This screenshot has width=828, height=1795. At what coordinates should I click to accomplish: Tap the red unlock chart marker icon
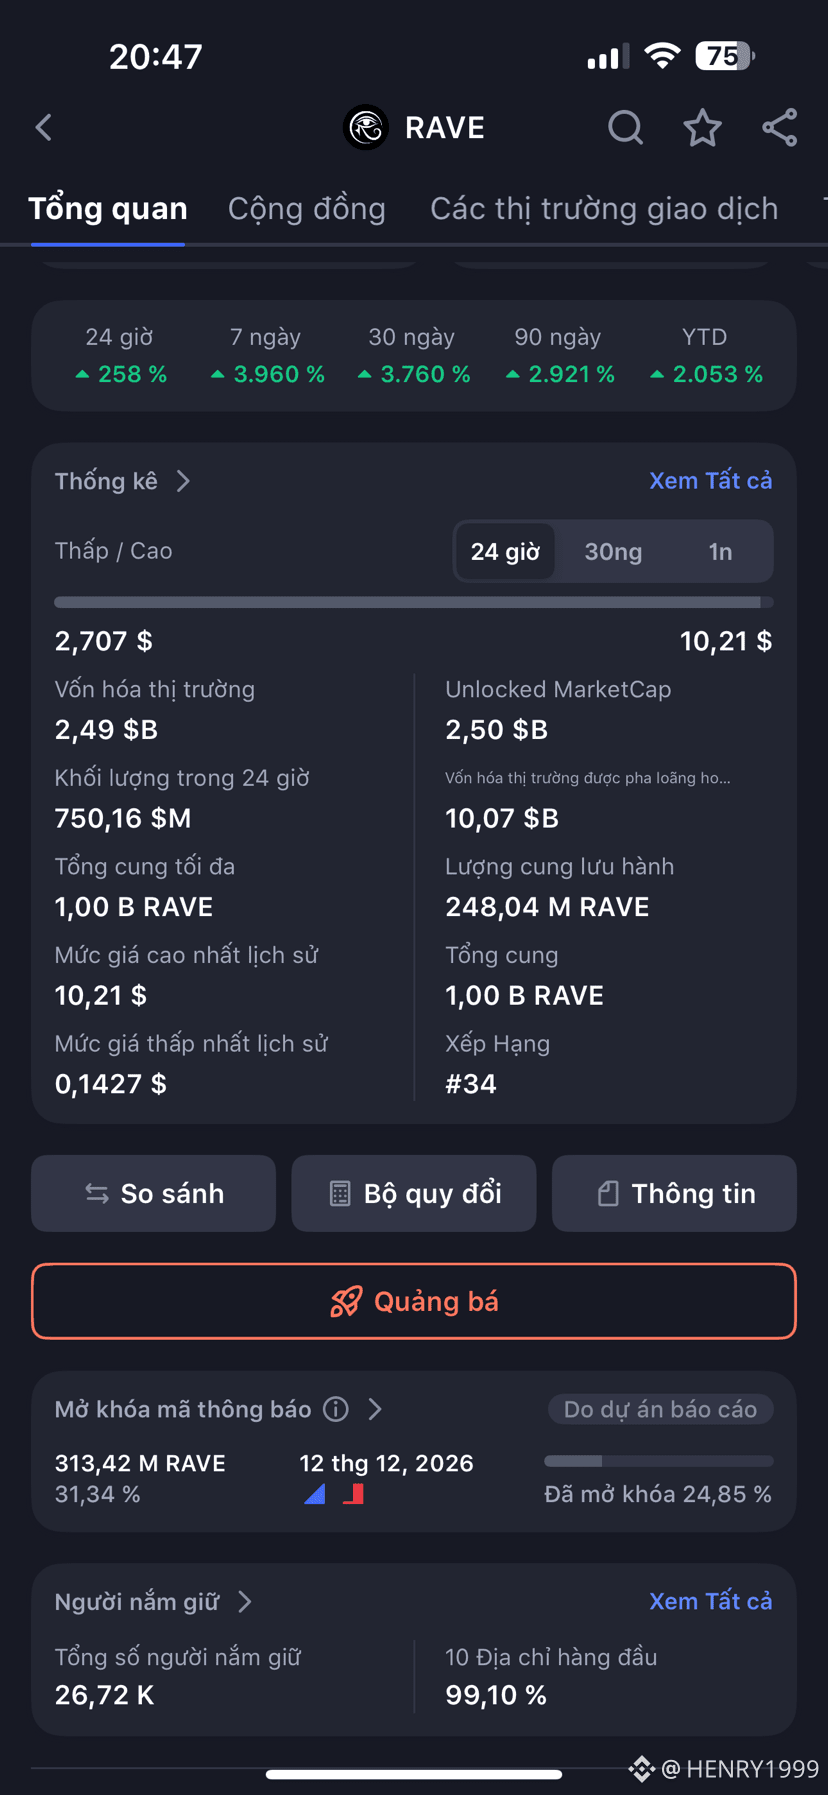click(x=353, y=1494)
